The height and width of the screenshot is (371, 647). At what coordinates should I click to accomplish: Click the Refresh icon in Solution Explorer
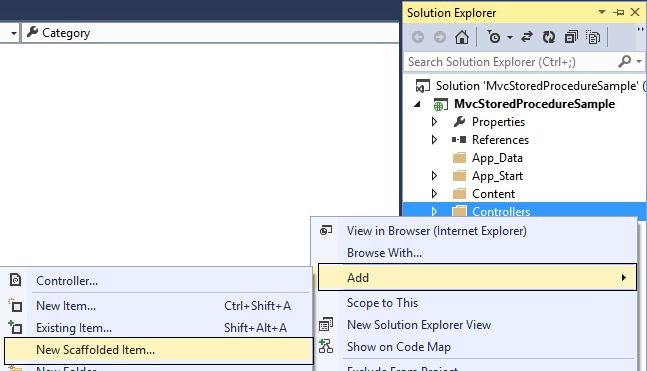[x=549, y=37]
